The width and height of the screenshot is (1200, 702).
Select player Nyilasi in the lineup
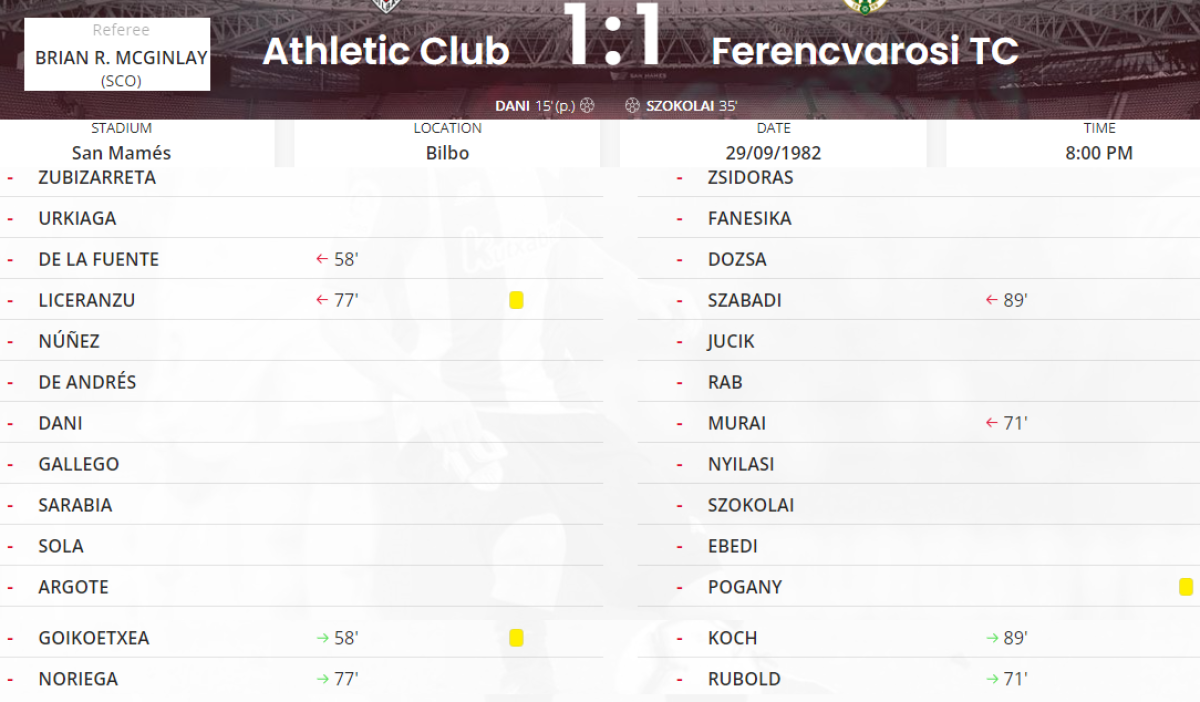point(741,464)
